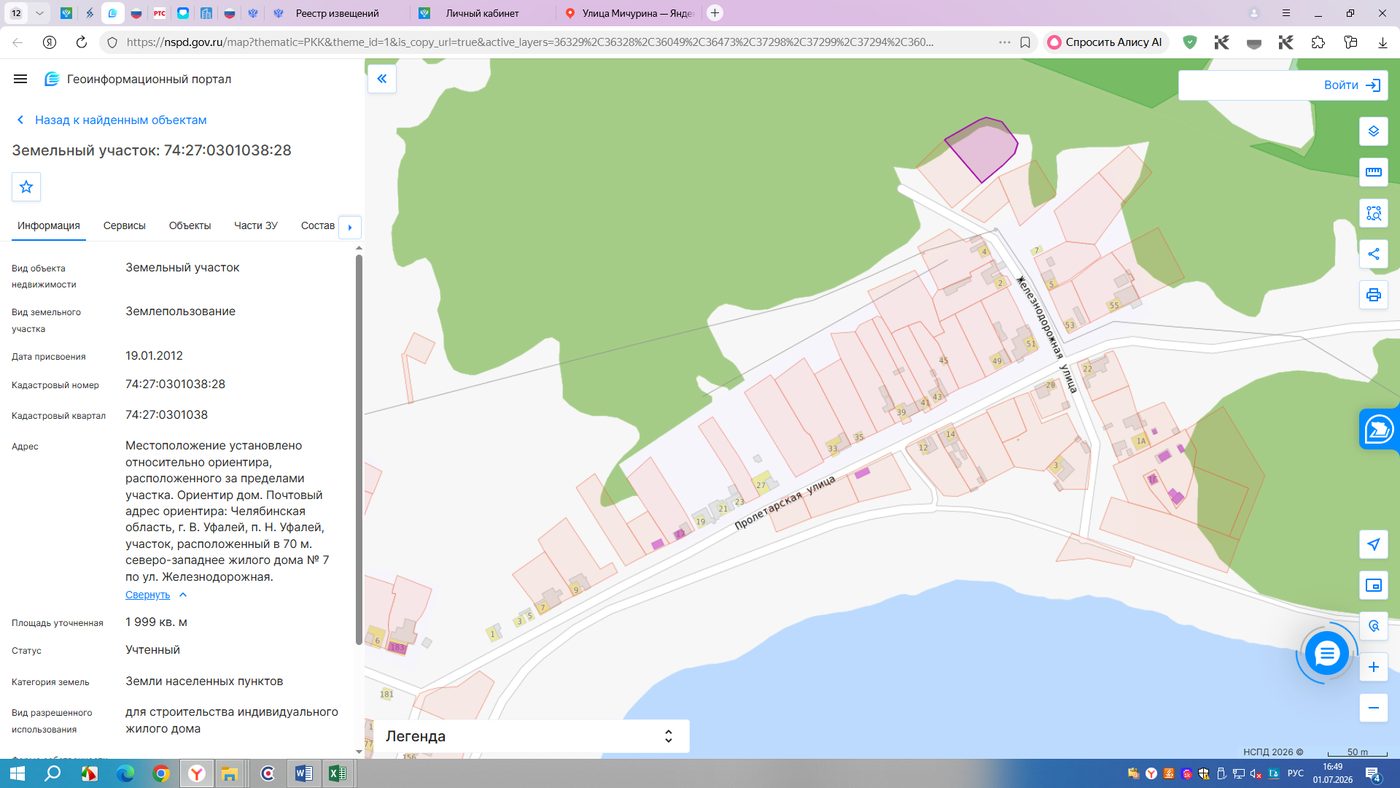Activate the area search selection tool
The image size is (1400, 788).
[1373, 213]
